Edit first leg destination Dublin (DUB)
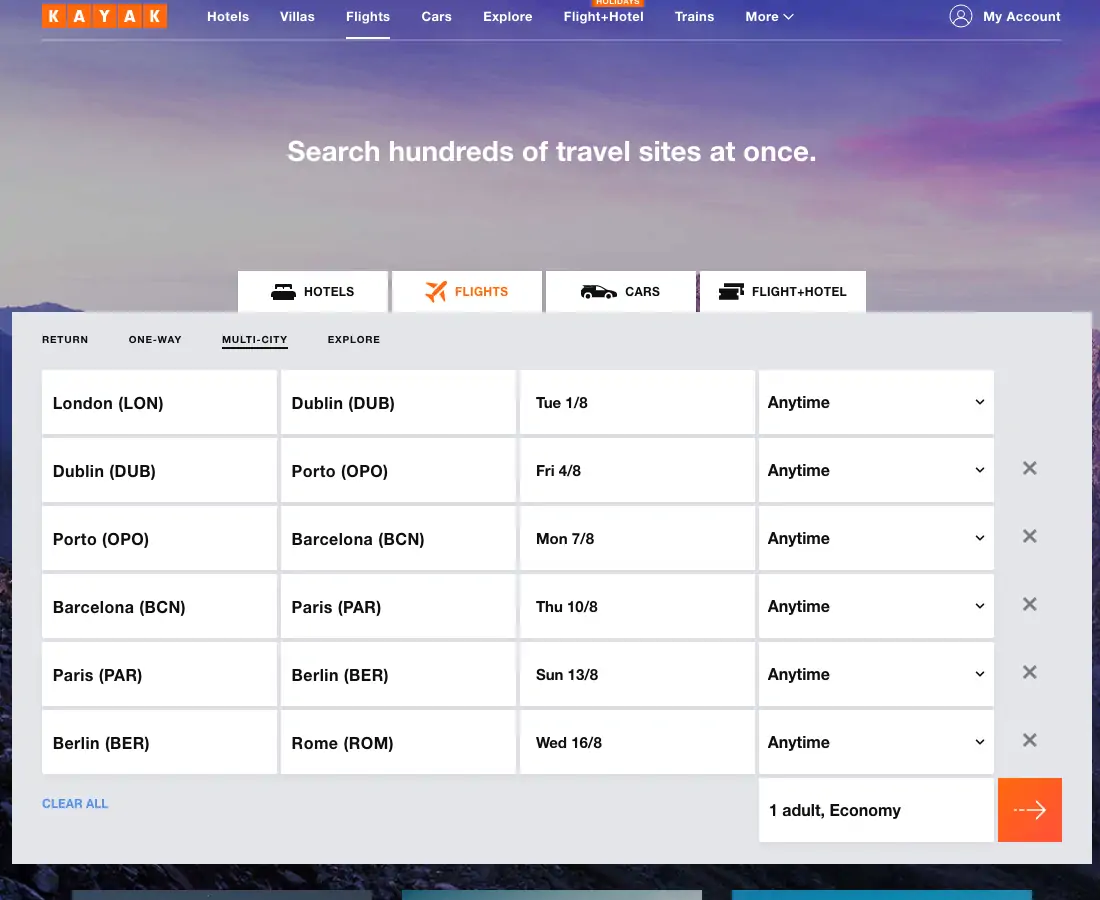 coord(398,403)
